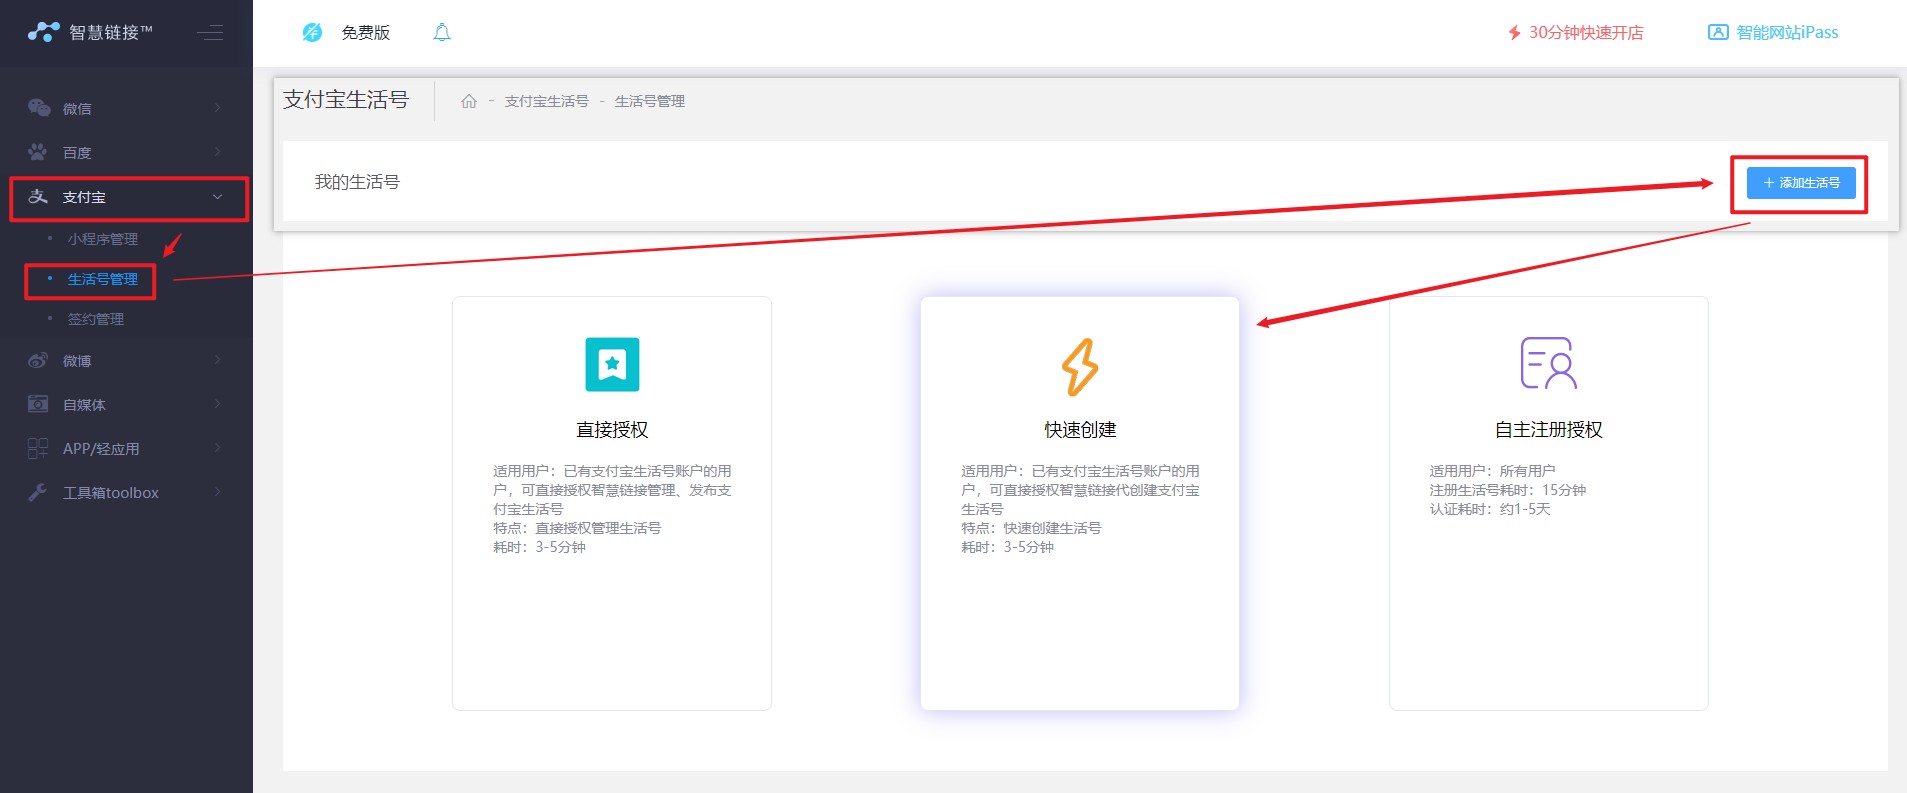Collapse sidebar with the hamburger menu icon
The image size is (1907, 793).
click(210, 32)
